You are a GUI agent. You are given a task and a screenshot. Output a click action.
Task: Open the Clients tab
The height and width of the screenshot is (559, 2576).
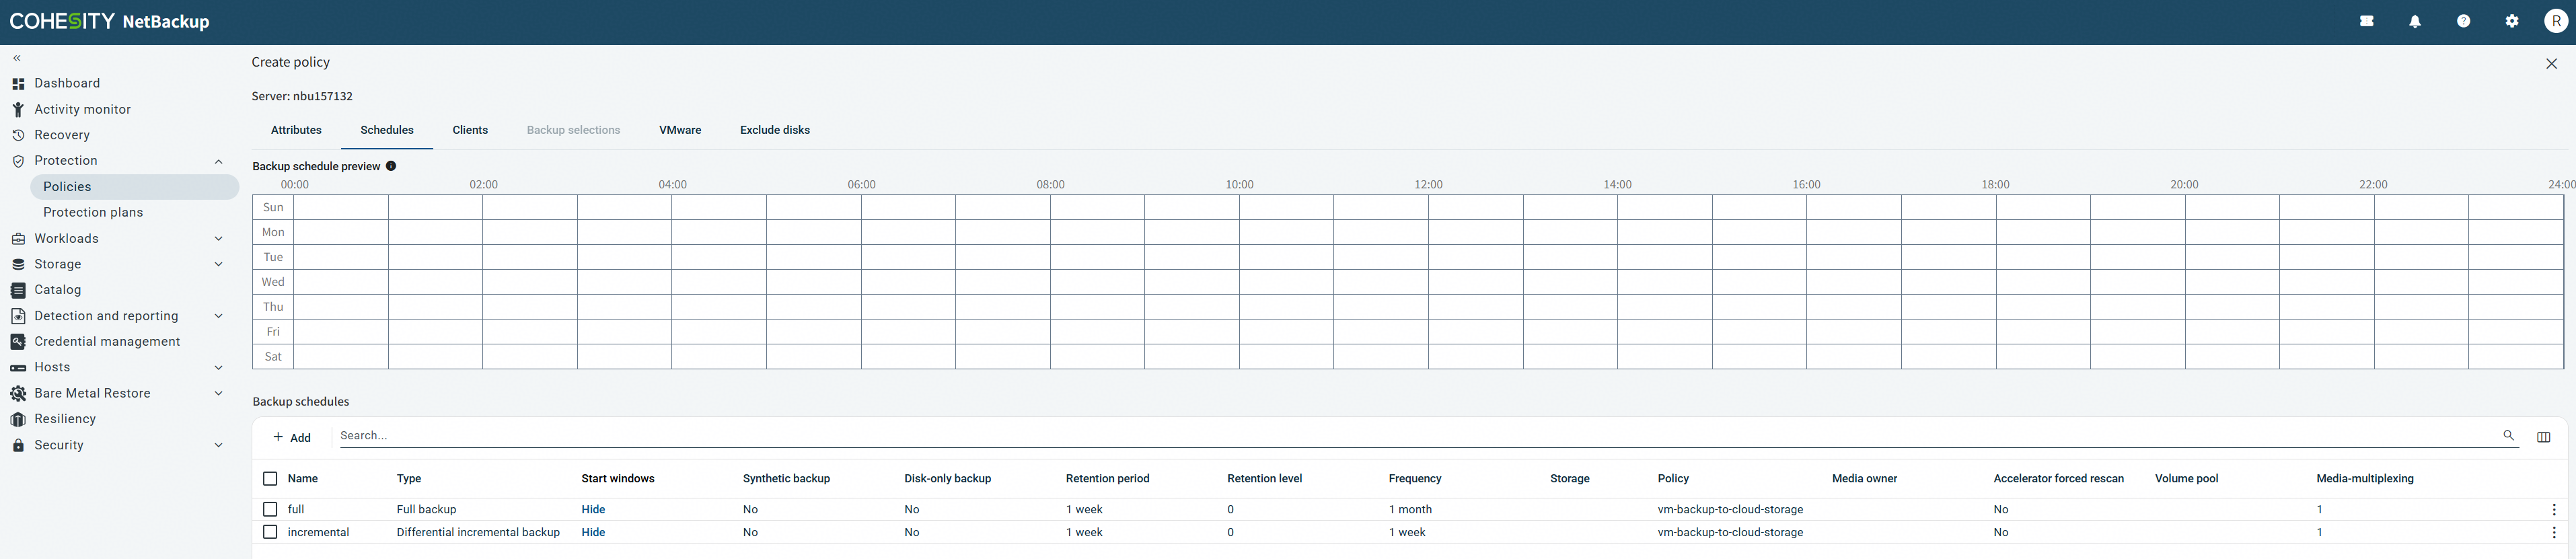[x=470, y=130]
